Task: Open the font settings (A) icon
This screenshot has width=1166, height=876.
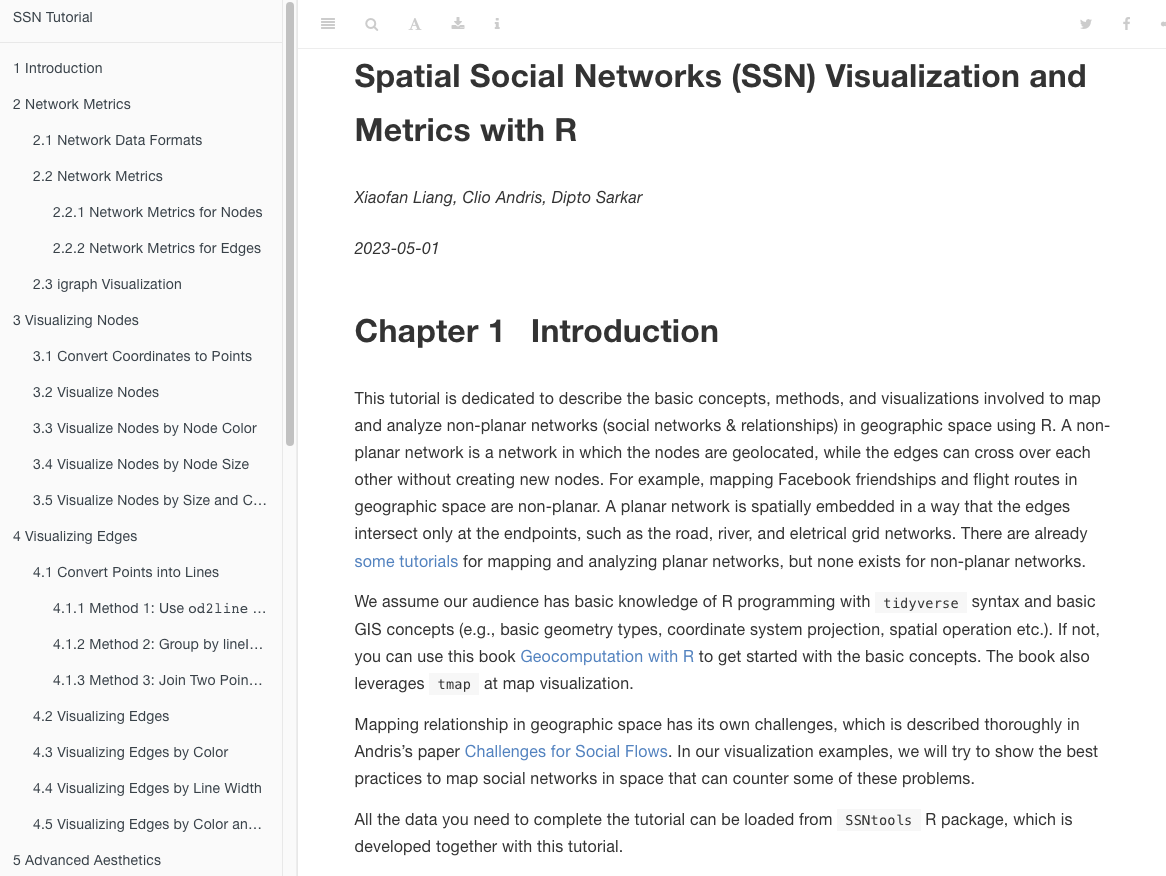Action: pos(414,23)
